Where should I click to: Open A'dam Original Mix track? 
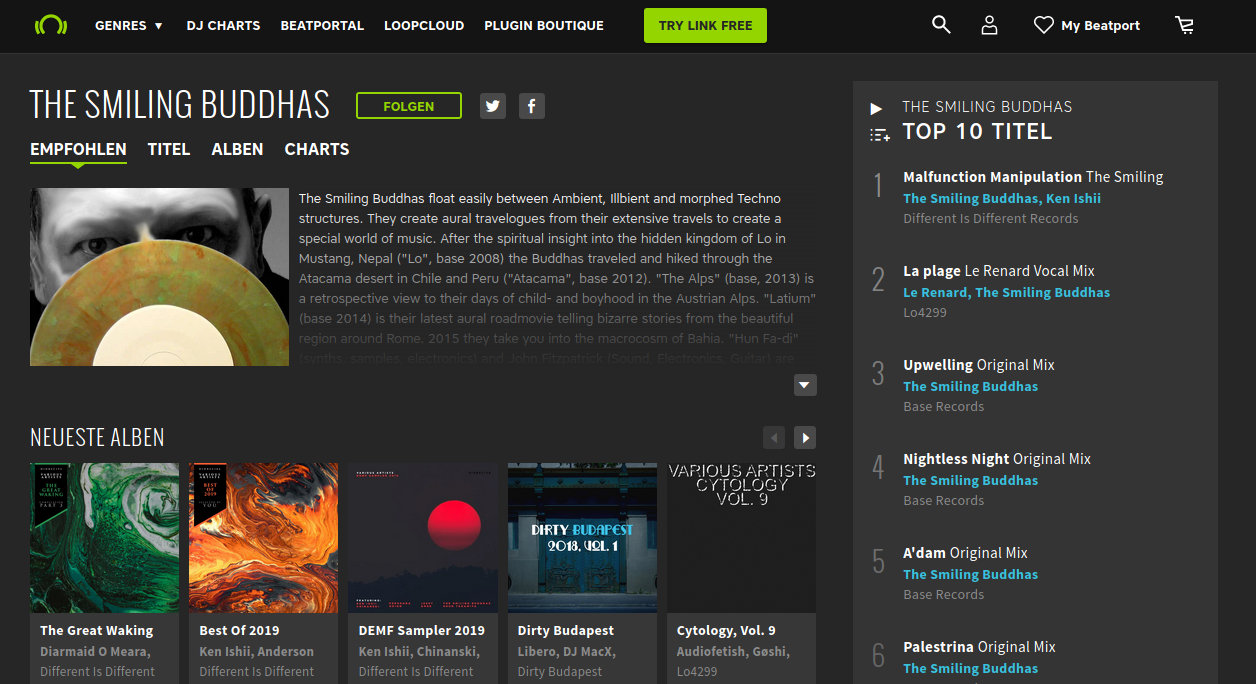(x=965, y=553)
